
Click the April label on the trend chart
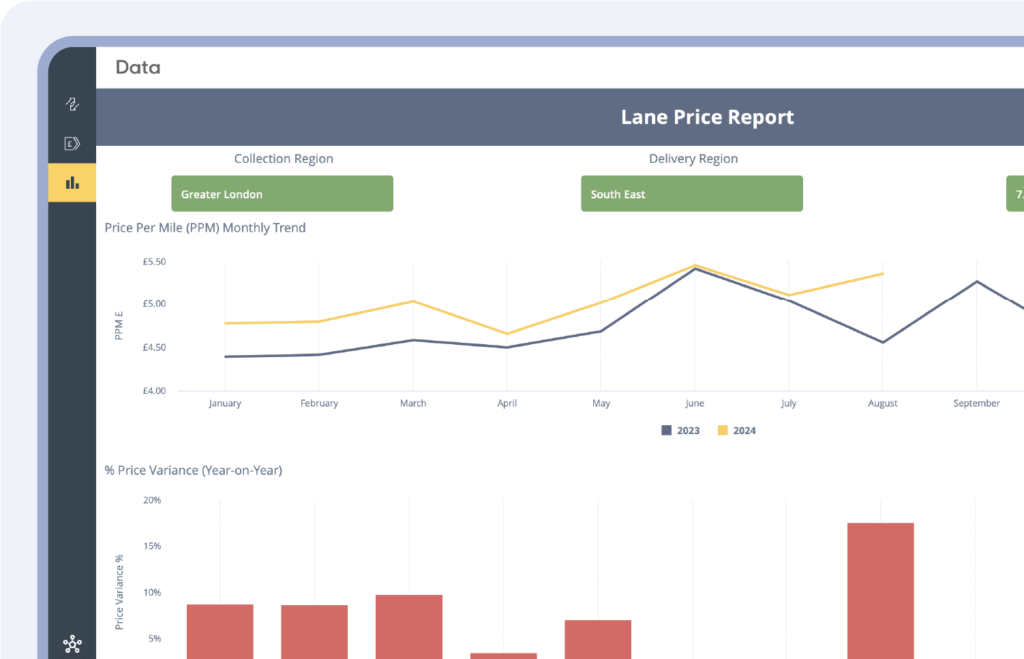click(507, 403)
